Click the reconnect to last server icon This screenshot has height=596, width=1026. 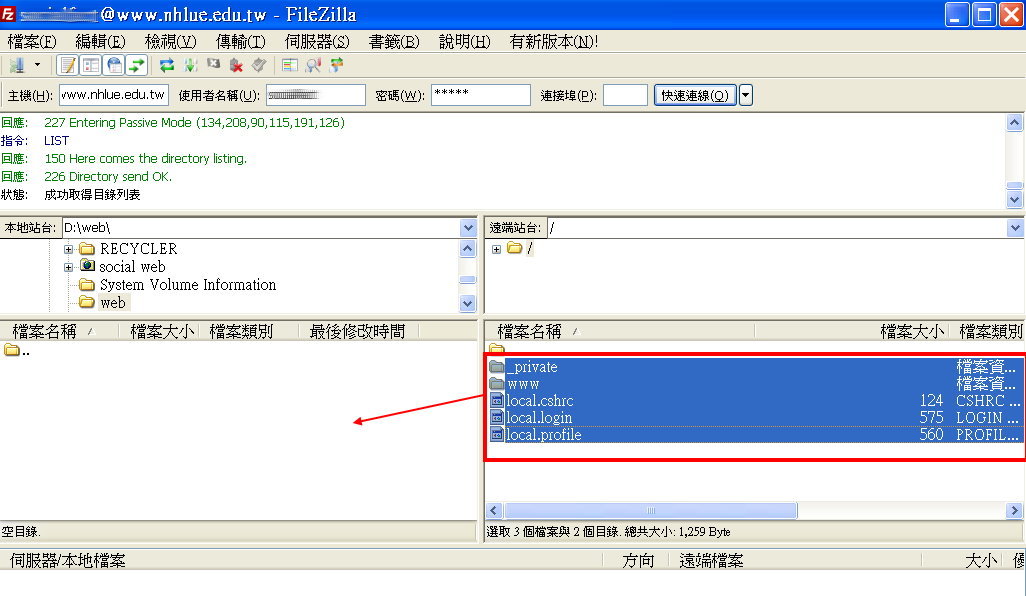259,65
